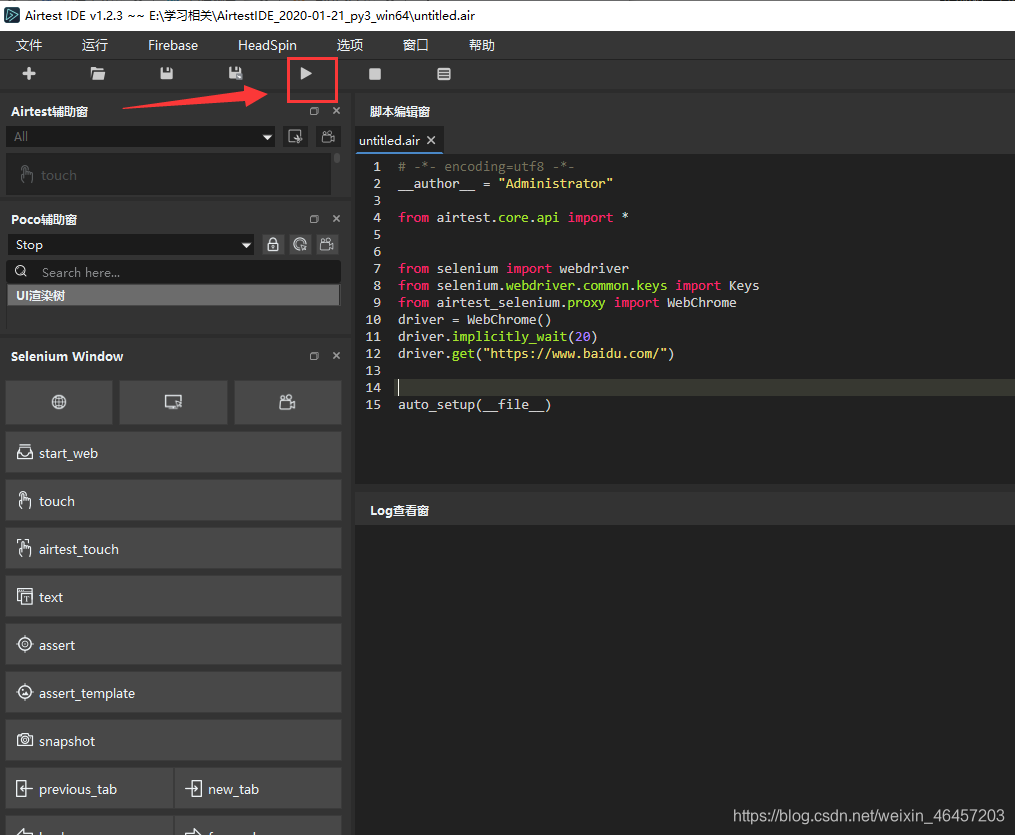Click the Selenium globe browser icon

(x=59, y=402)
